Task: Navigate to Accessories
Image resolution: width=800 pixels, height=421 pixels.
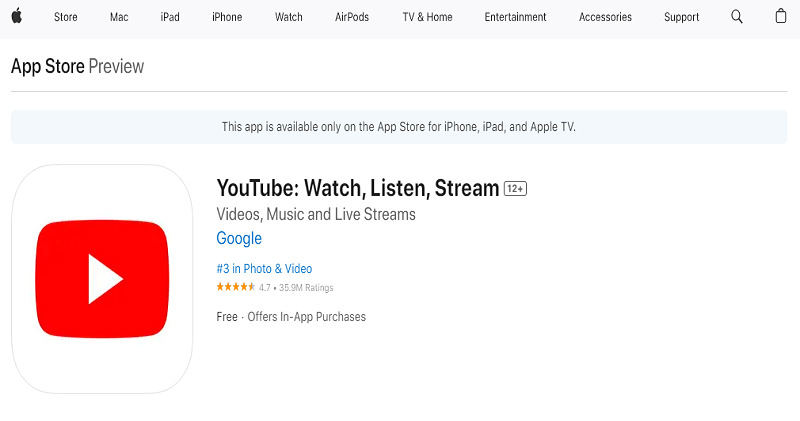Action: pos(605,17)
